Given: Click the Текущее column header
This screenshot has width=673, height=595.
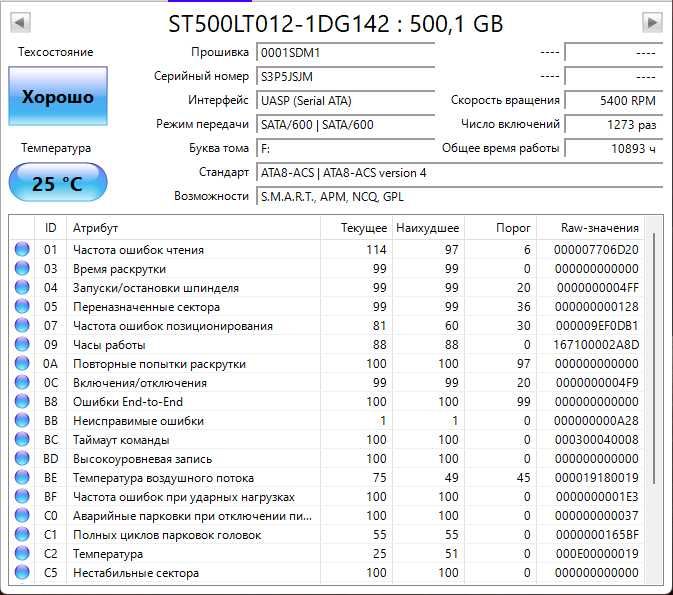Looking at the screenshot, I should (x=356, y=228).
